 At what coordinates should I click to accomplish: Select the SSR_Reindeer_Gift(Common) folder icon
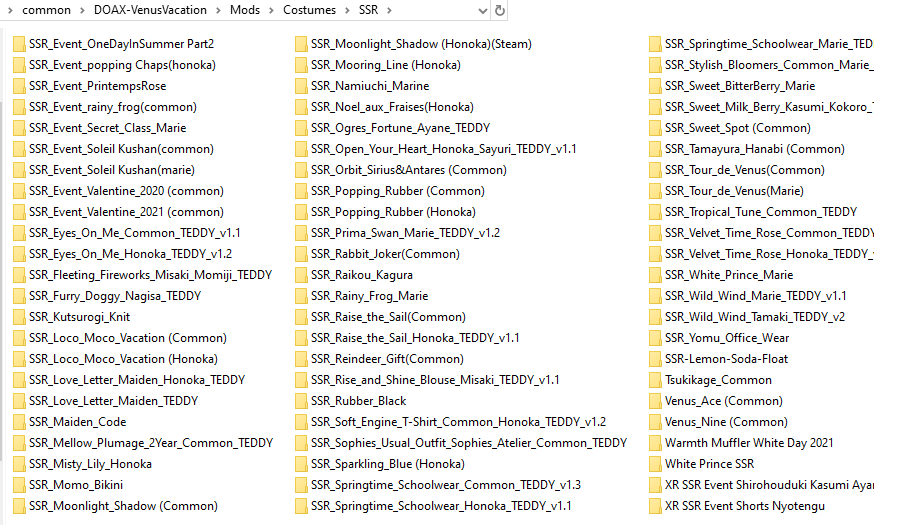tap(301, 359)
